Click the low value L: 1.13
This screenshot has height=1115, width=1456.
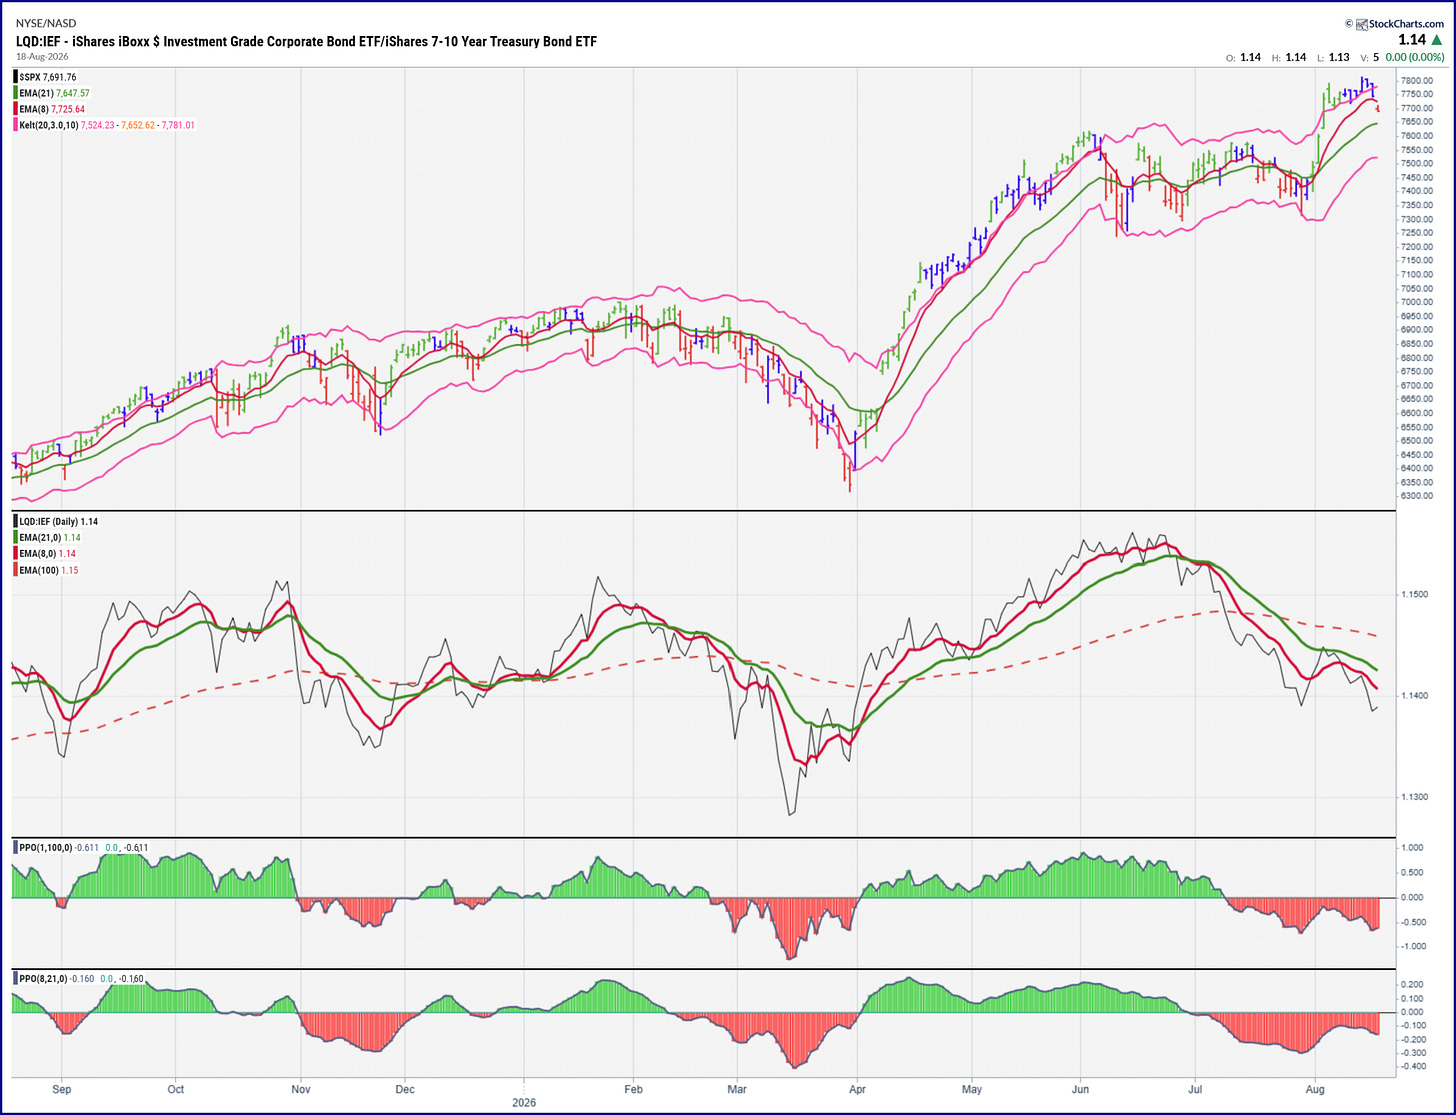pyautogui.click(x=1333, y=58)
